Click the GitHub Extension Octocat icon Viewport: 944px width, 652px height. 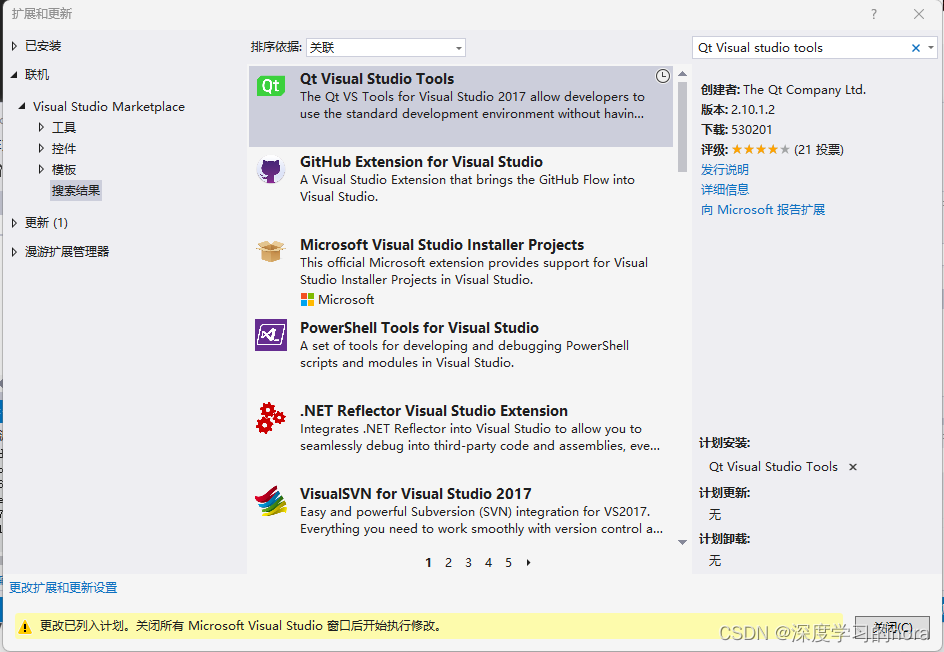pos(270,170)
